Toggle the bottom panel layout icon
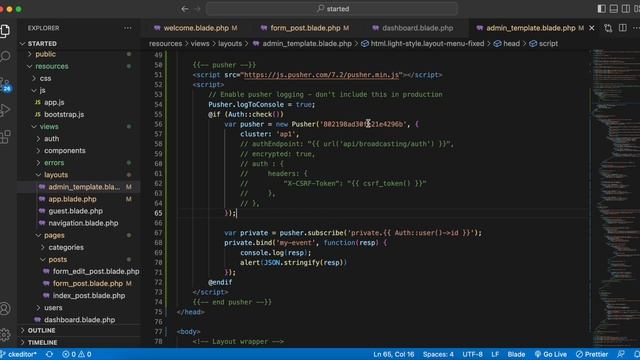640x360 pixels. pyautogui.click(x=613, y=9)
